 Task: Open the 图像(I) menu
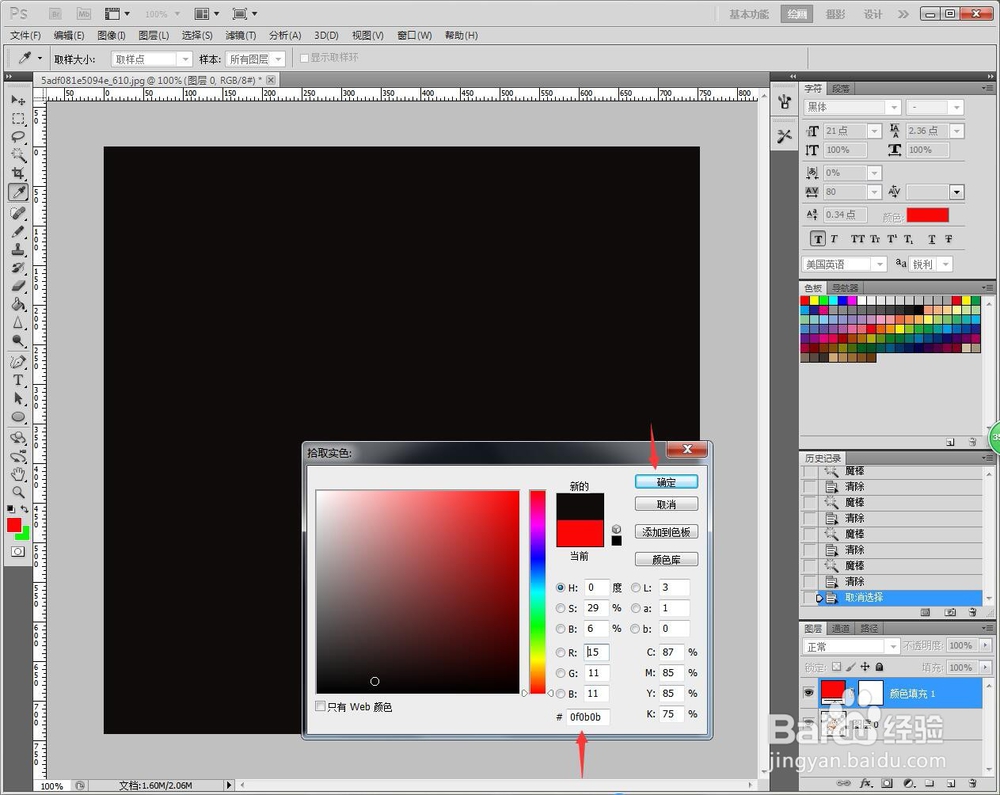pos(112,36)
